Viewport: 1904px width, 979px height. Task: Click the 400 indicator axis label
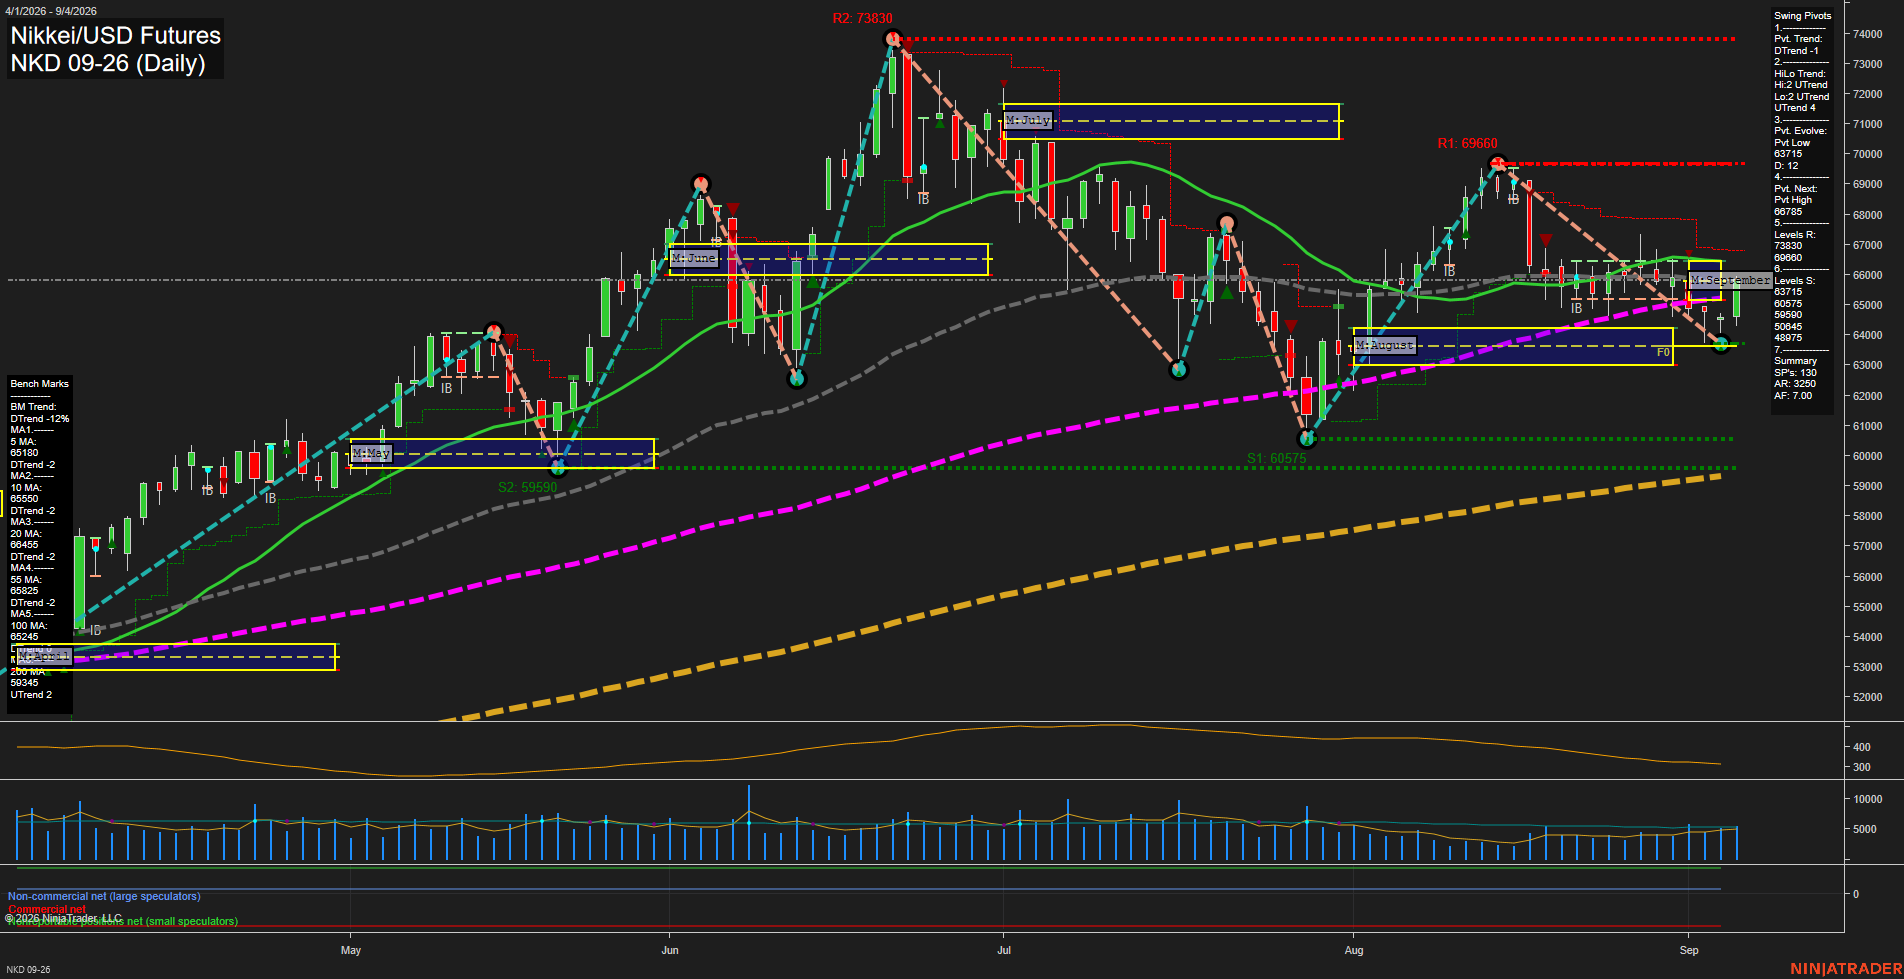(x=1861, y=747)
